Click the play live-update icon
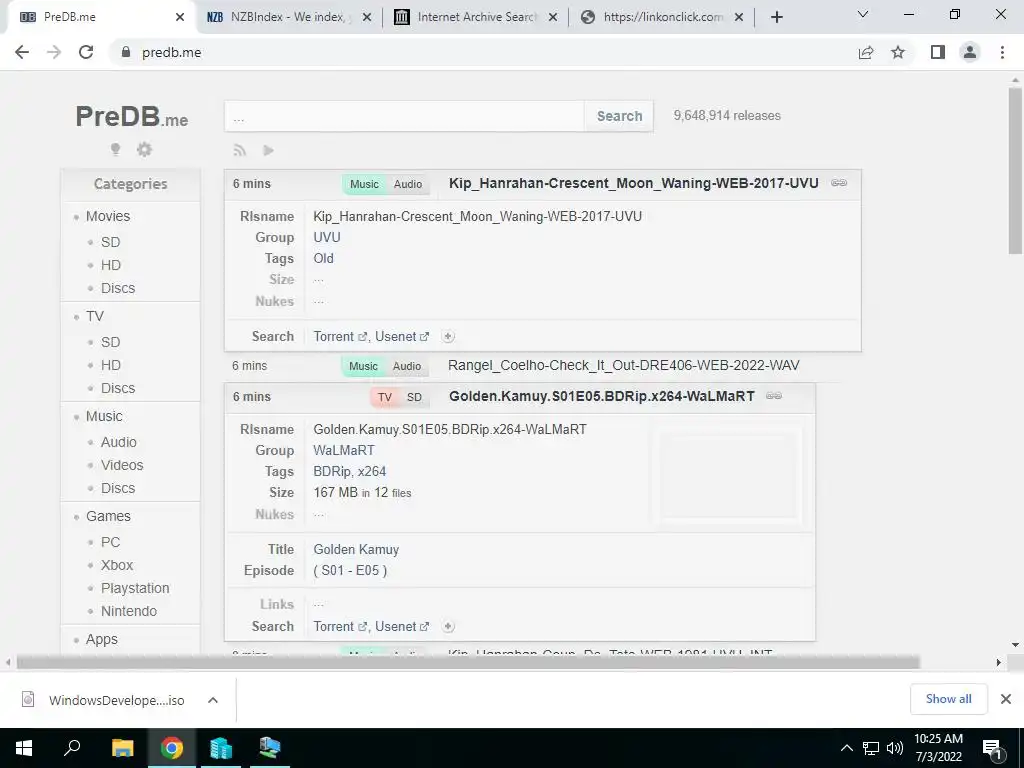This screenshot has height=768, width=1024. pyautogui.click(x=268, y=151)
